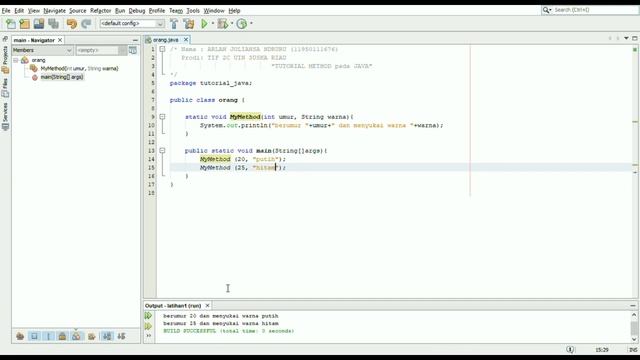Click the Clean and Build icon

189,24
